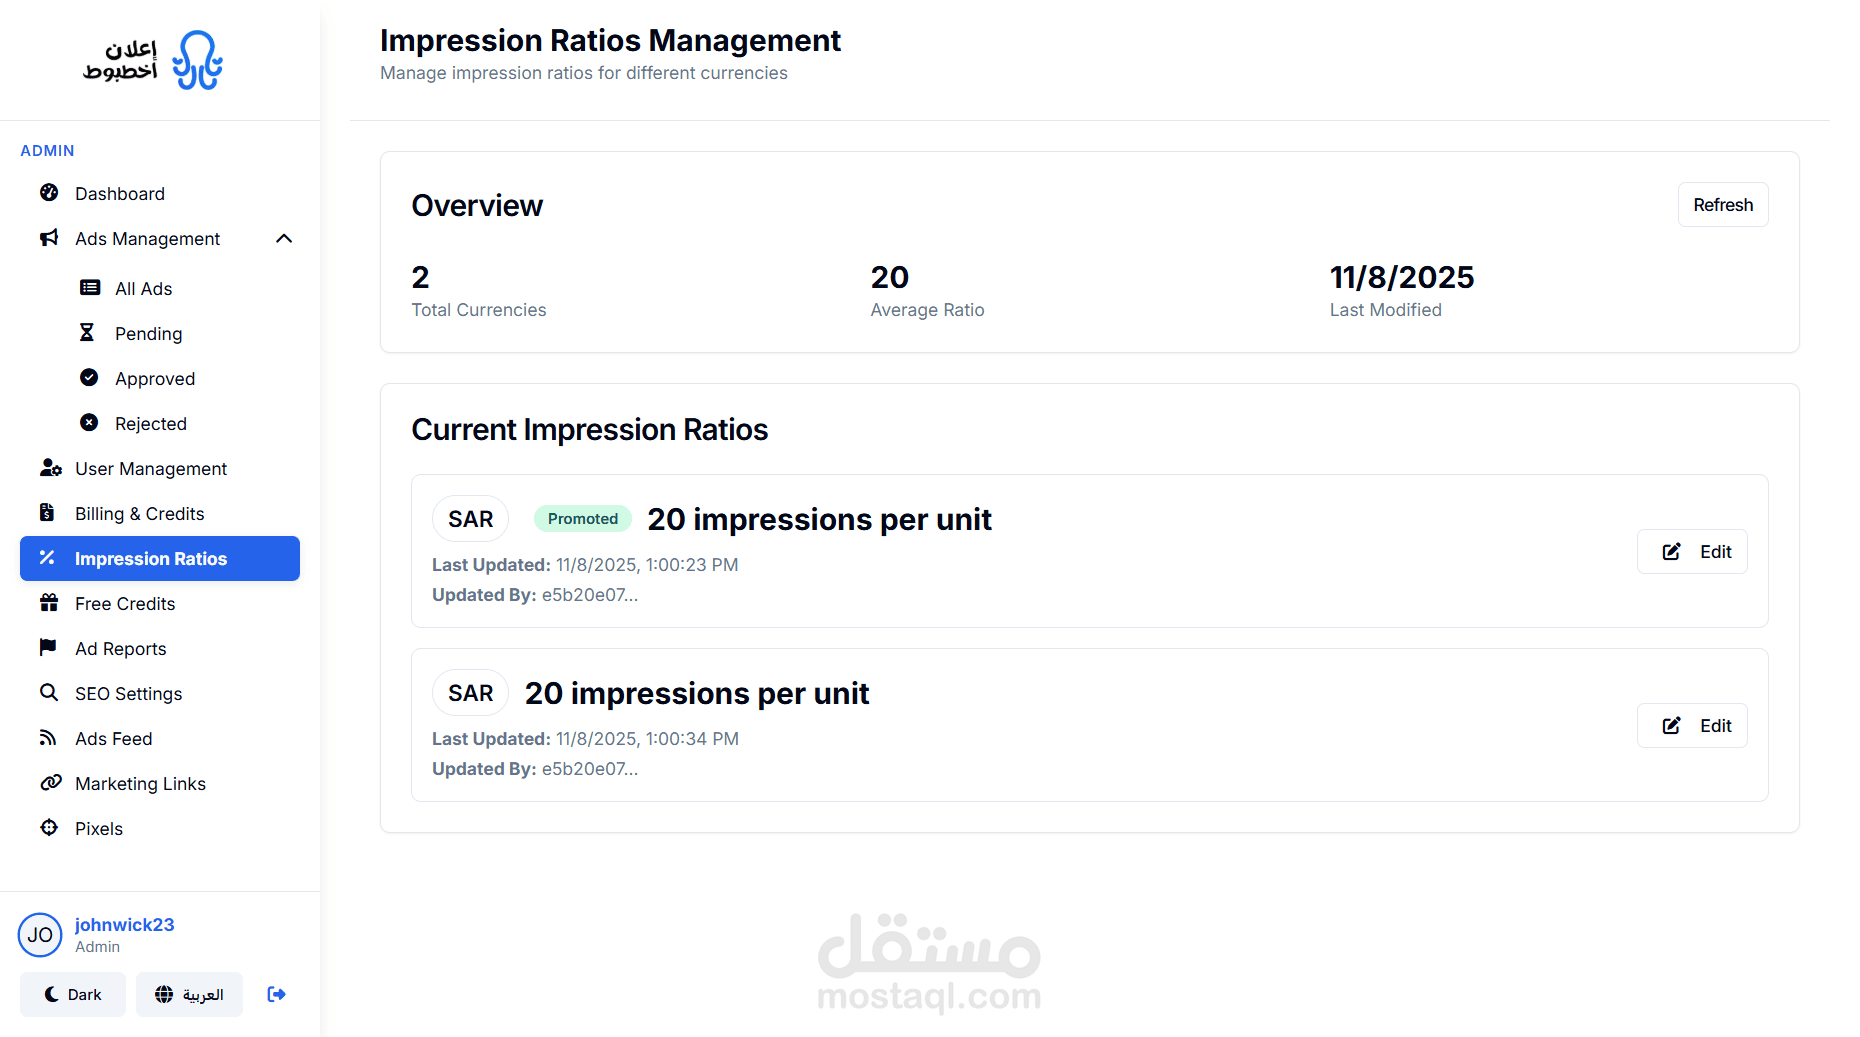Image resolution: width=1860 pixels, height=1037 pixels.
Task: Click the Ads Feed RSS icon
Action: 48,737
